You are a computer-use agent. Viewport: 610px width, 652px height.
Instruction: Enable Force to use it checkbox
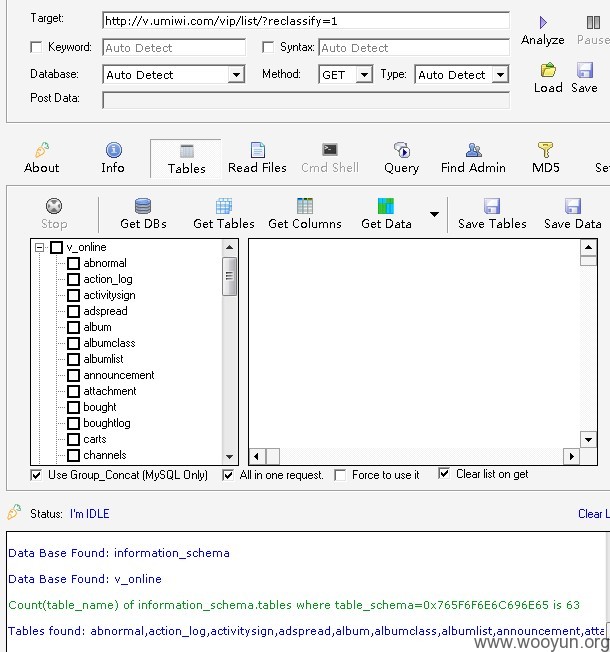pos(340,475)
